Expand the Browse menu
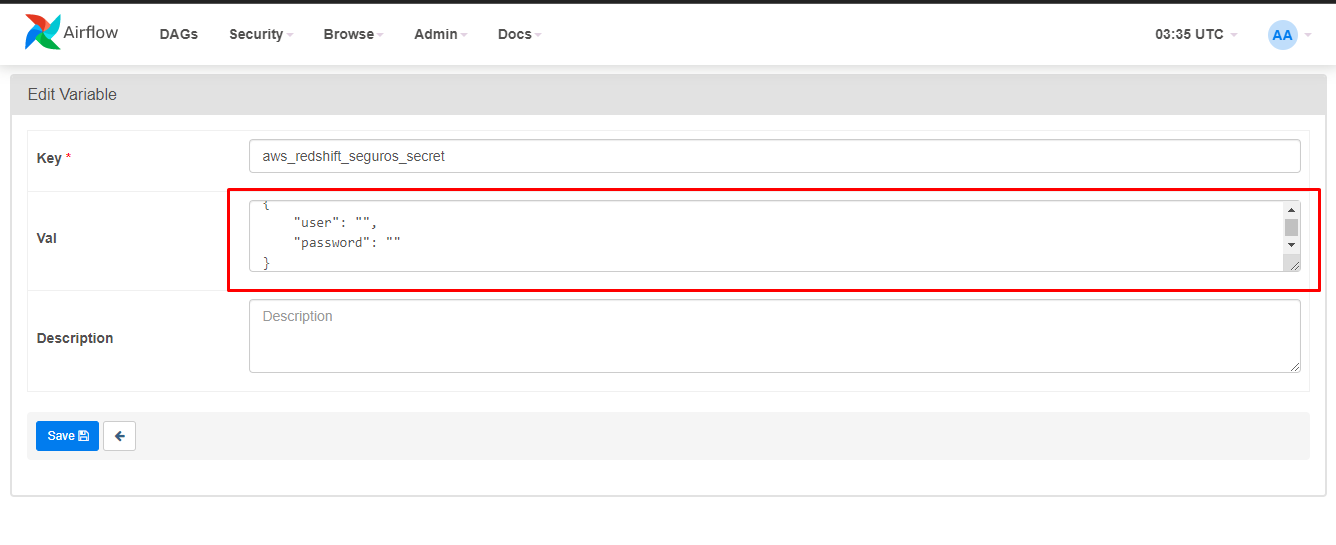The image size is (1336, 545). [353, 34]
